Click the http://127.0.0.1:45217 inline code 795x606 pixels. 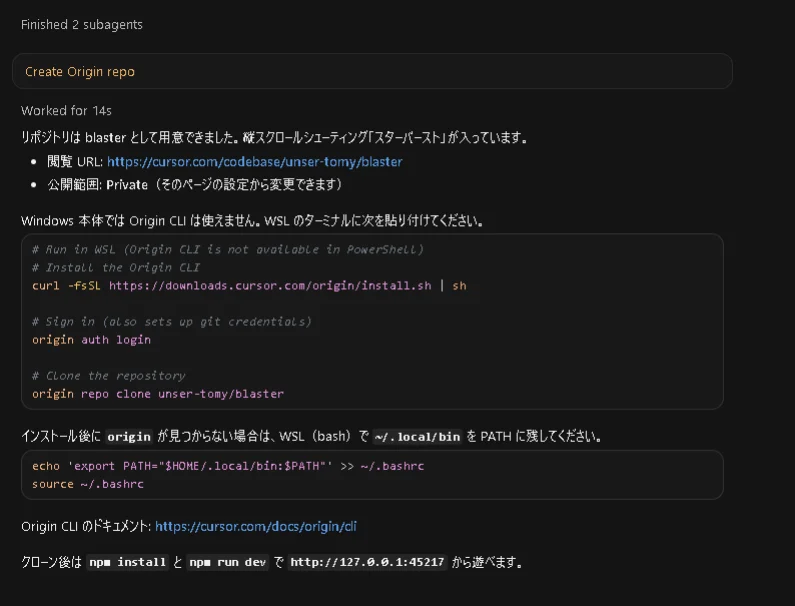pyautogui.click(x=367, y=562)
